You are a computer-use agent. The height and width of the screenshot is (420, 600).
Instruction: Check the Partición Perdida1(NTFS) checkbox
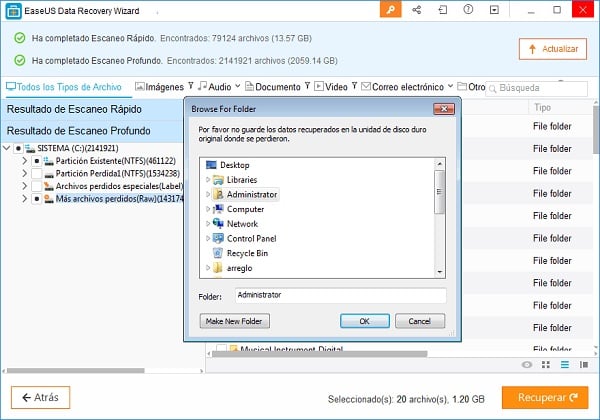point(36,174)
